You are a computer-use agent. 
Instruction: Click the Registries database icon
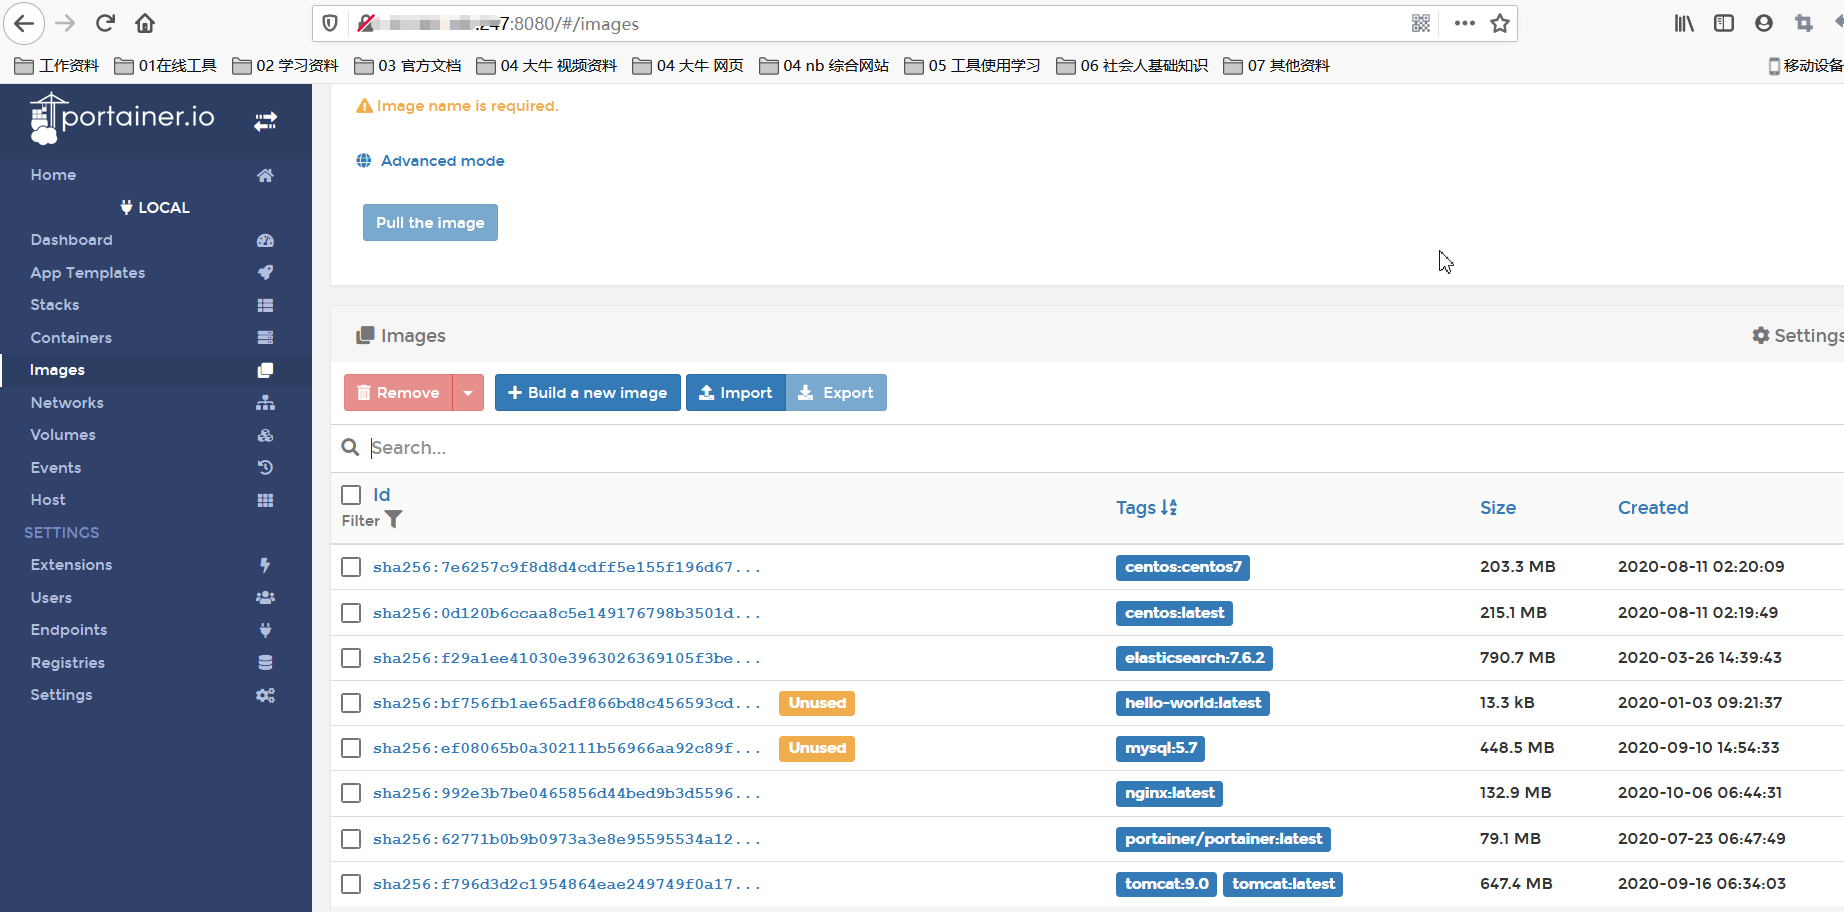click(265, 662)
